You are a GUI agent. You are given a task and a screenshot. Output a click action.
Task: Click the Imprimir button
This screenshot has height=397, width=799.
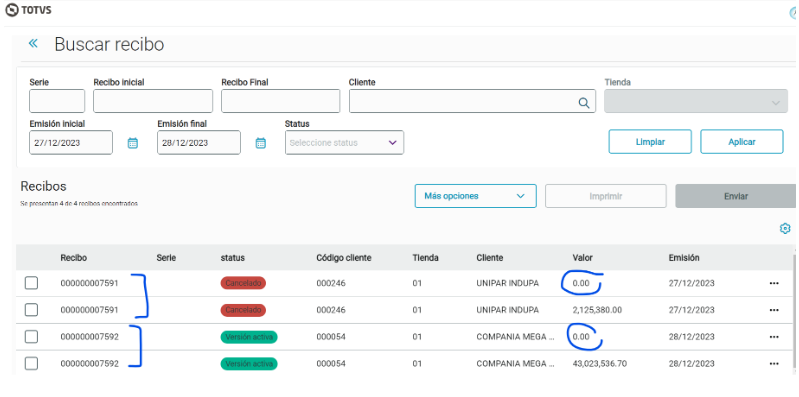click(x=606, y=196)
